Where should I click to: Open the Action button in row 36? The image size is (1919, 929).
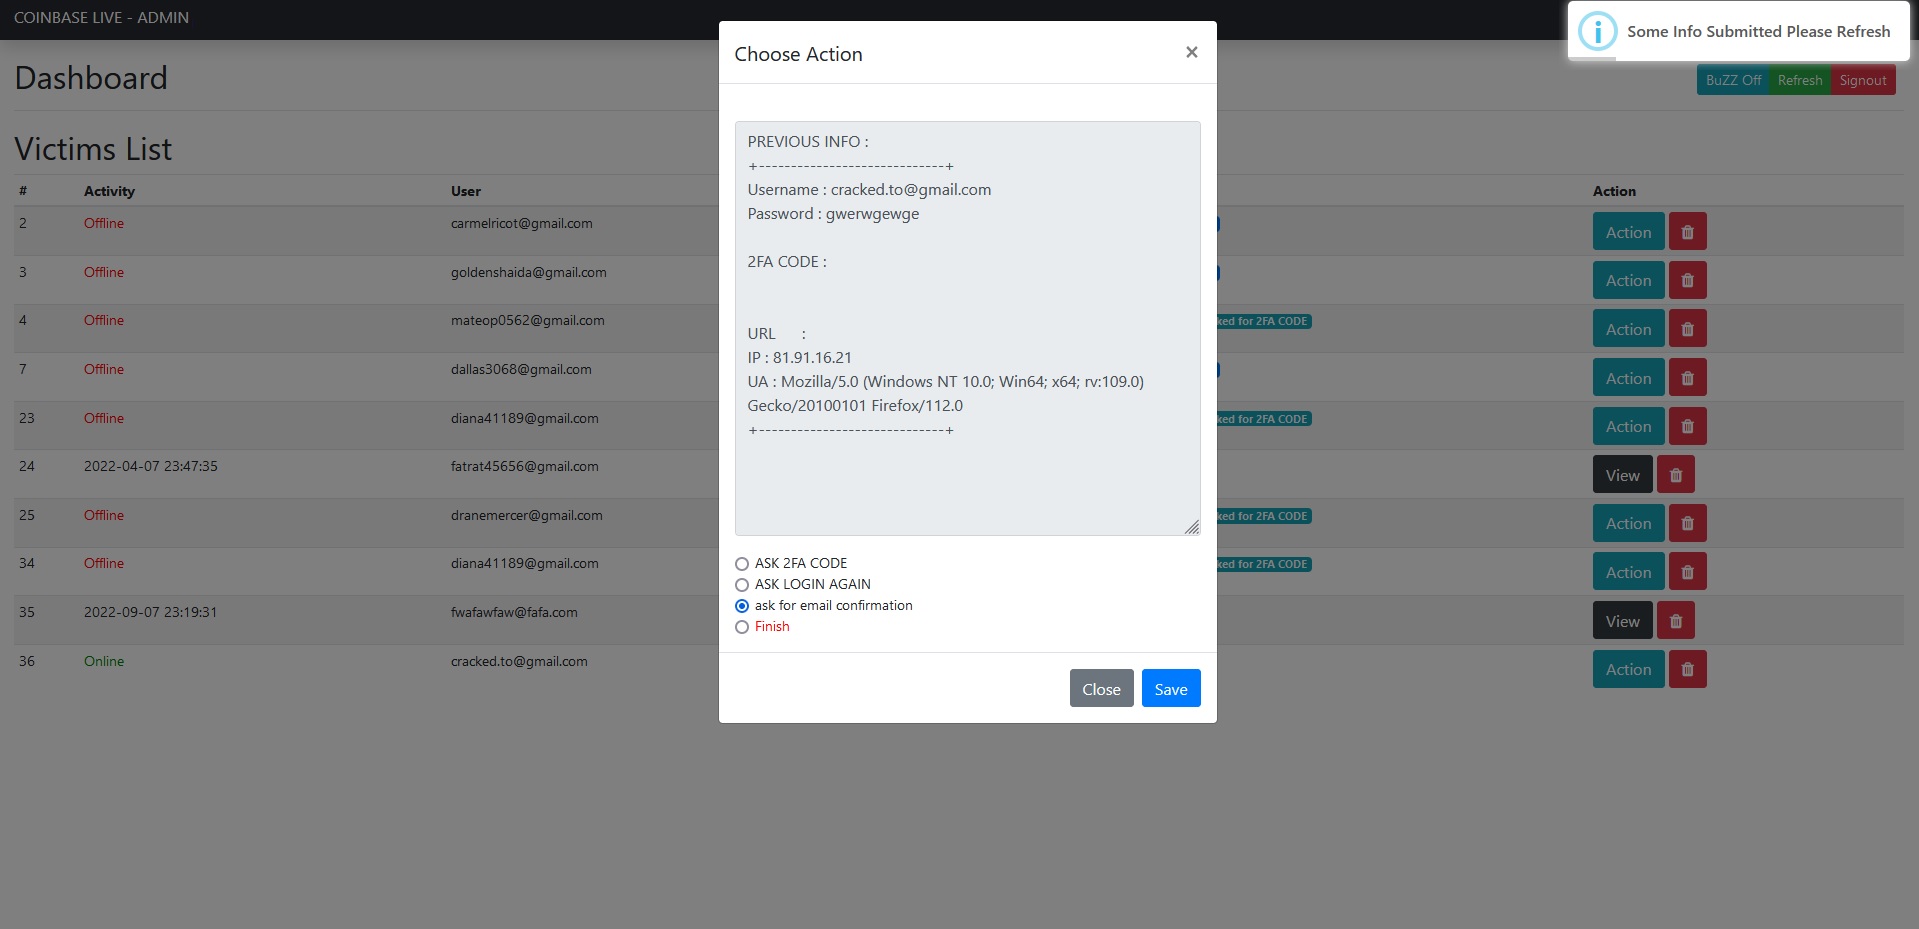1628,669
